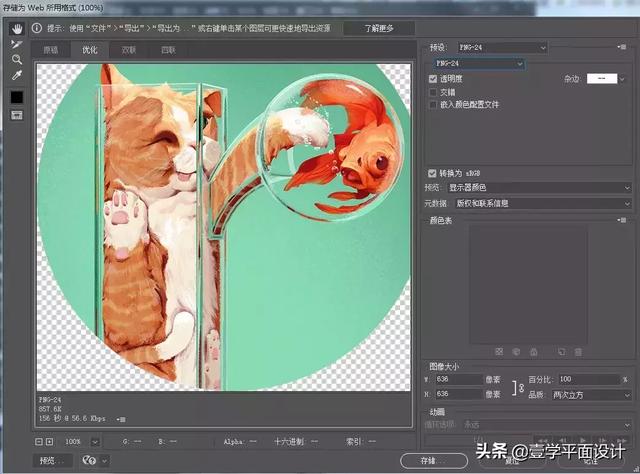Click the Alpha: -- readout
The image size is (640, 474).
point(240,442)
